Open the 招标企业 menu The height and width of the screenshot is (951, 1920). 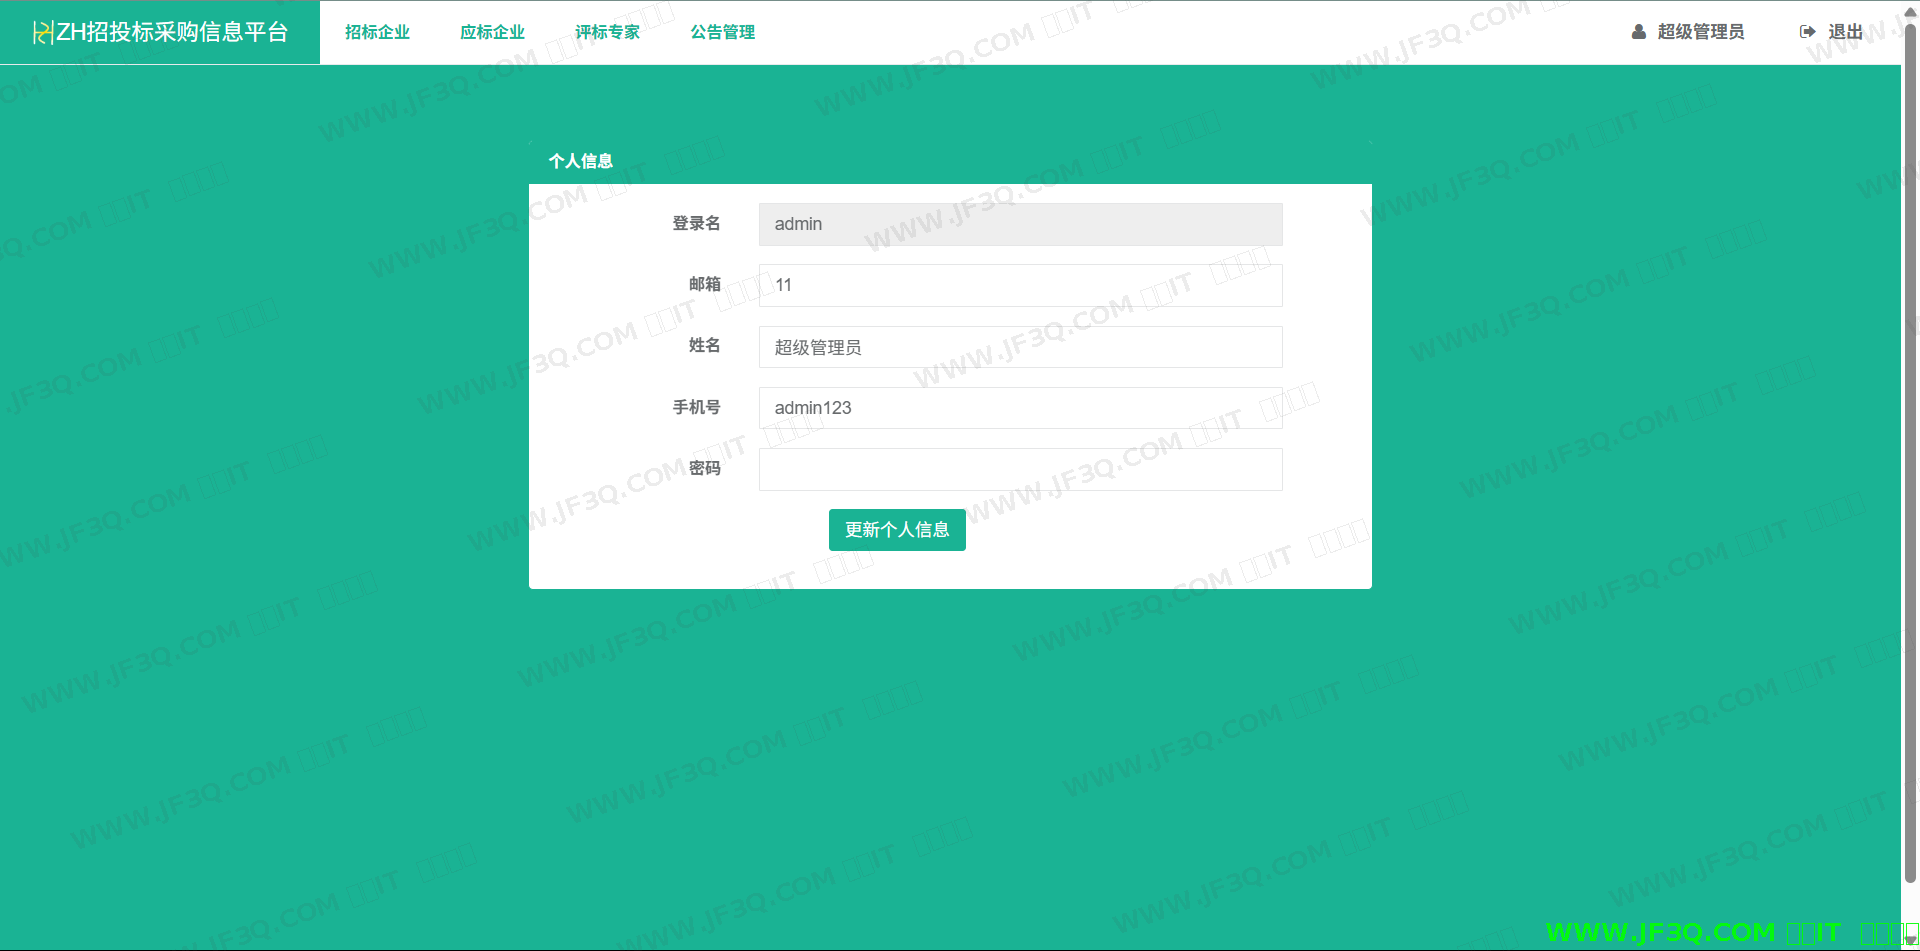[377, 32]
